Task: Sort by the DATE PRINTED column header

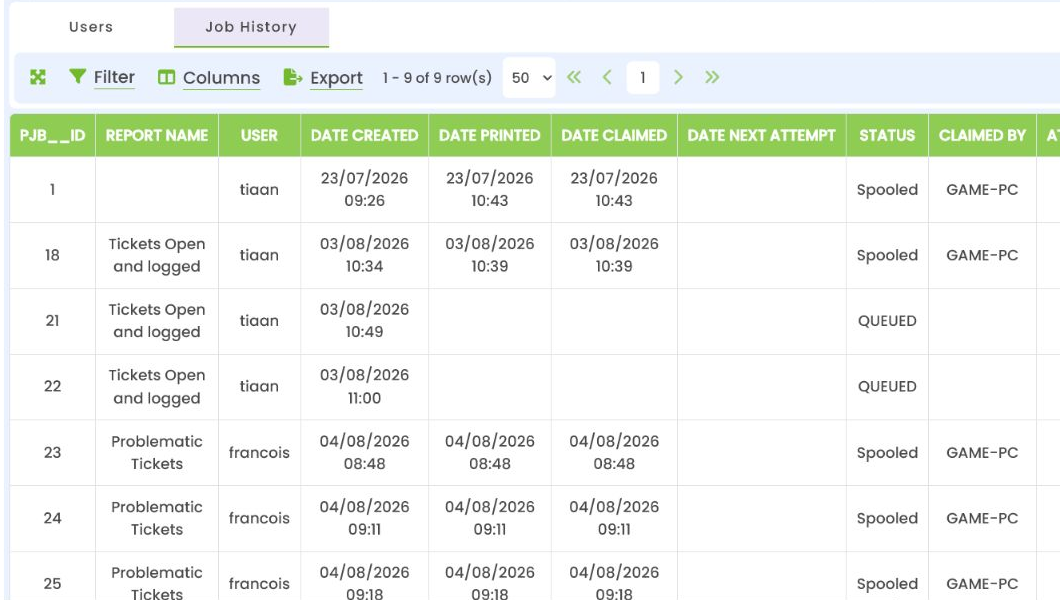Action: coord(489,135)
